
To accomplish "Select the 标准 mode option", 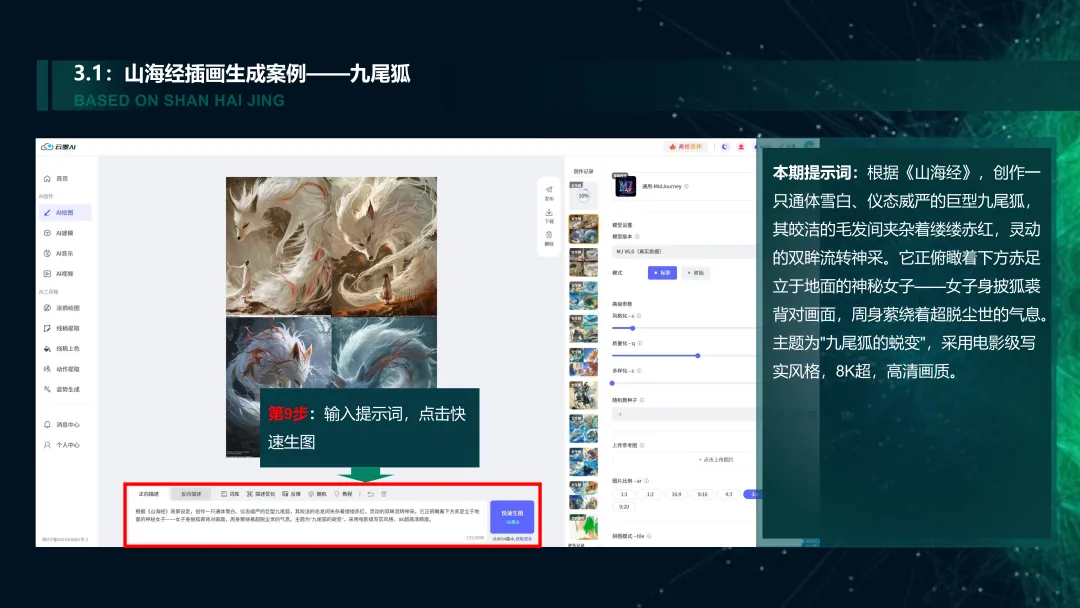I will pyautogui.click(x=662, y=273).
